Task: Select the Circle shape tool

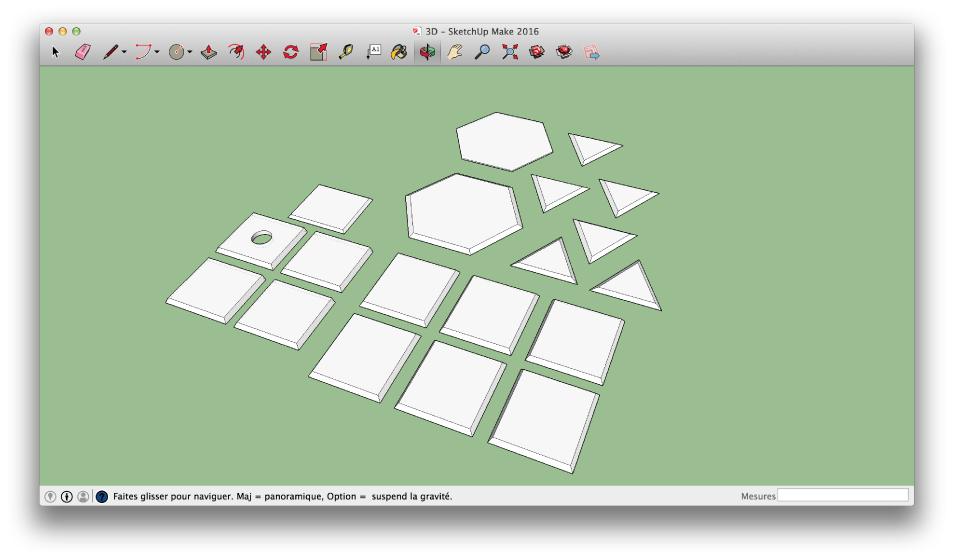Action: pos(176,52)
